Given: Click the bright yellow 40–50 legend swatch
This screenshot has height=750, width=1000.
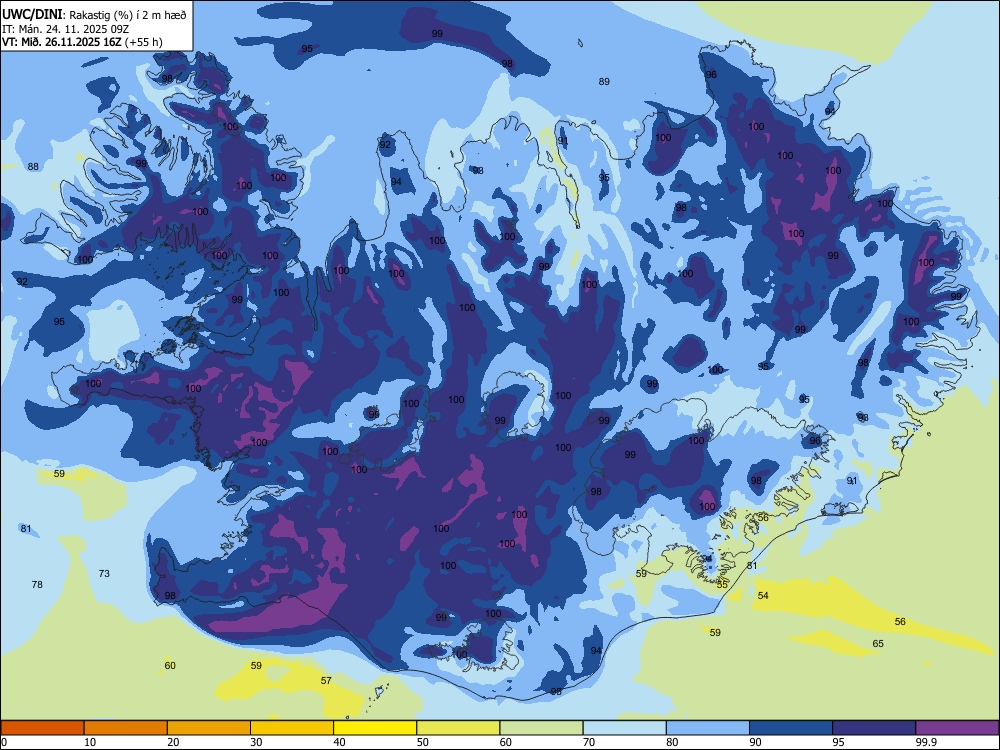Looking at the screenshot, I should pyautogui.click(x=375, y=728).
